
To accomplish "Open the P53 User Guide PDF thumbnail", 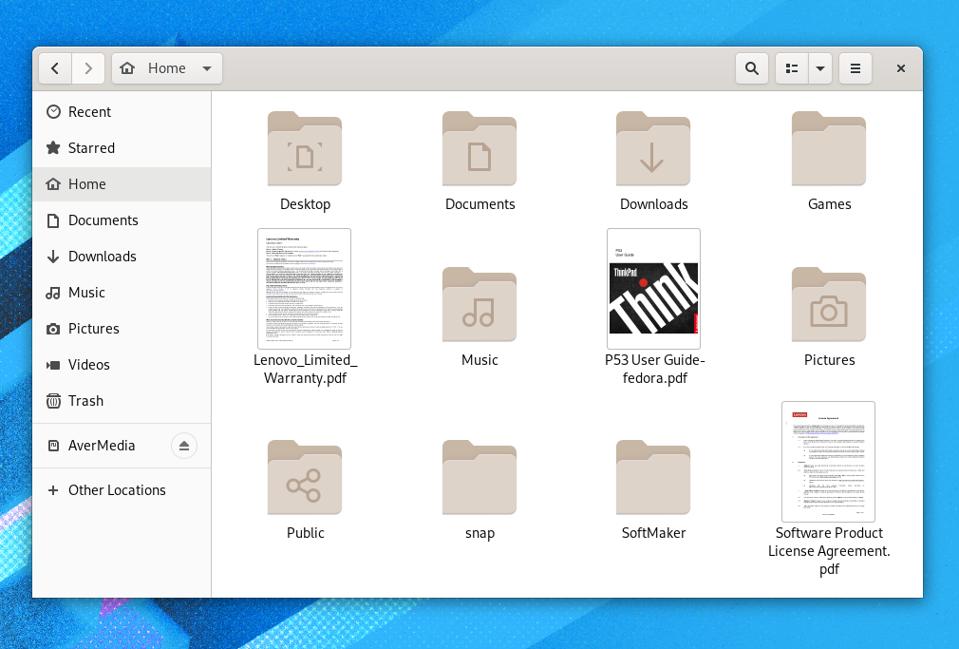I will (654, 288).
